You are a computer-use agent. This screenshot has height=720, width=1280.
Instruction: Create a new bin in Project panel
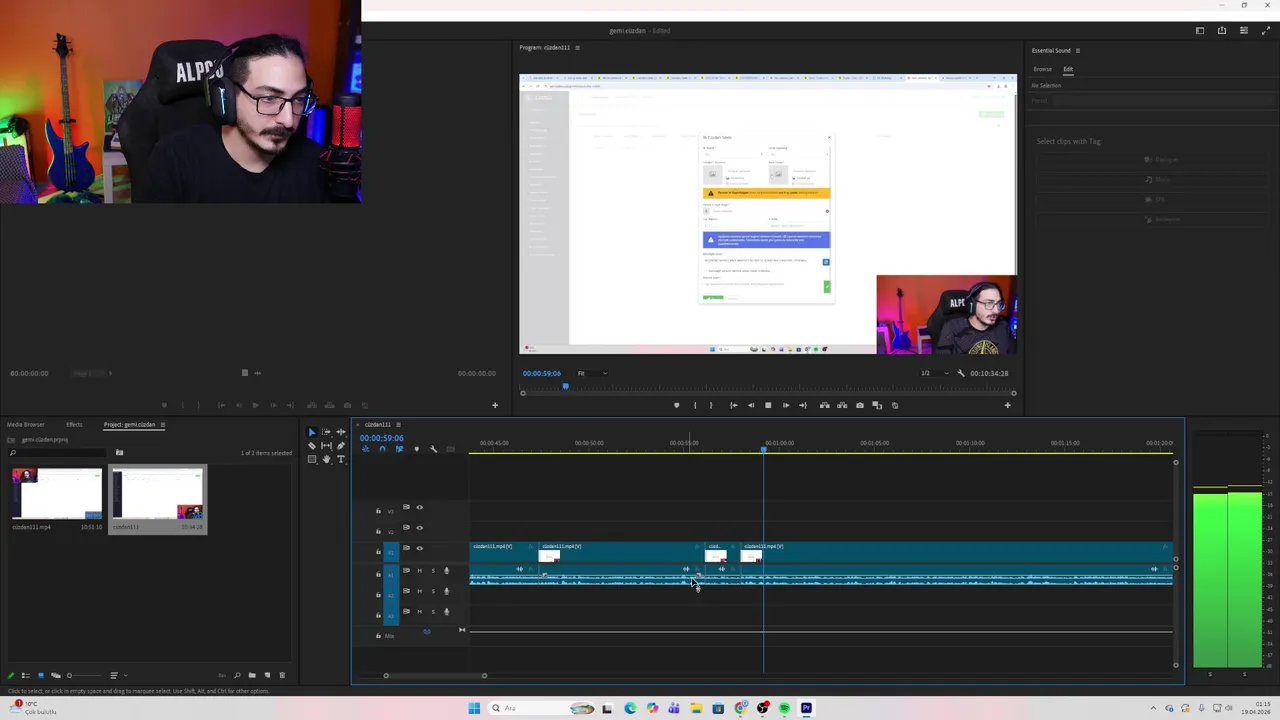[252, 675]
